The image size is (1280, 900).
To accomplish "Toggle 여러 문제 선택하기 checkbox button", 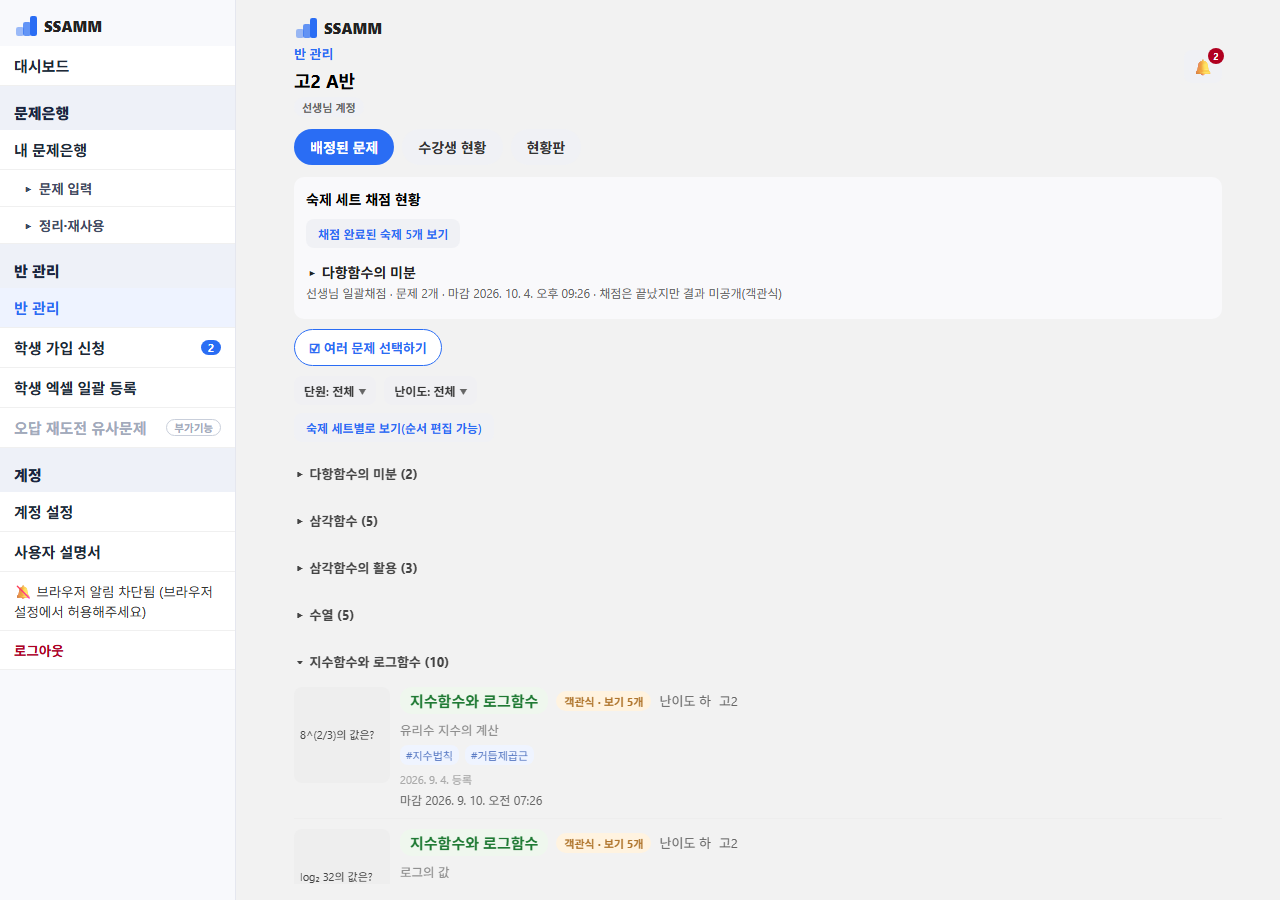I will coord(368,348).
